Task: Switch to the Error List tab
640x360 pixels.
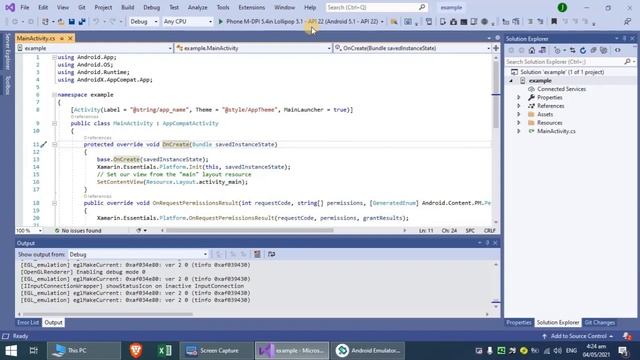Action: click(x=28, y=322)
